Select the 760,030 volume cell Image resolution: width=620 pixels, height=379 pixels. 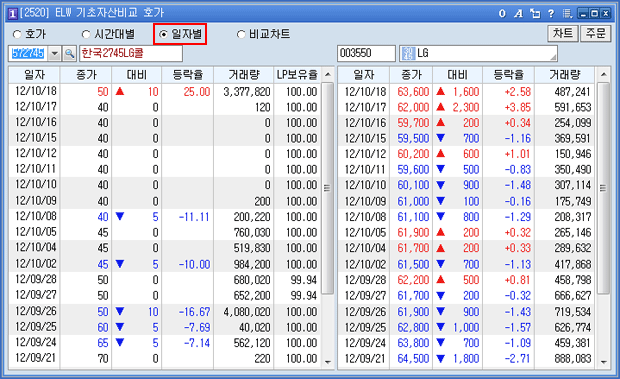[244, 232]
